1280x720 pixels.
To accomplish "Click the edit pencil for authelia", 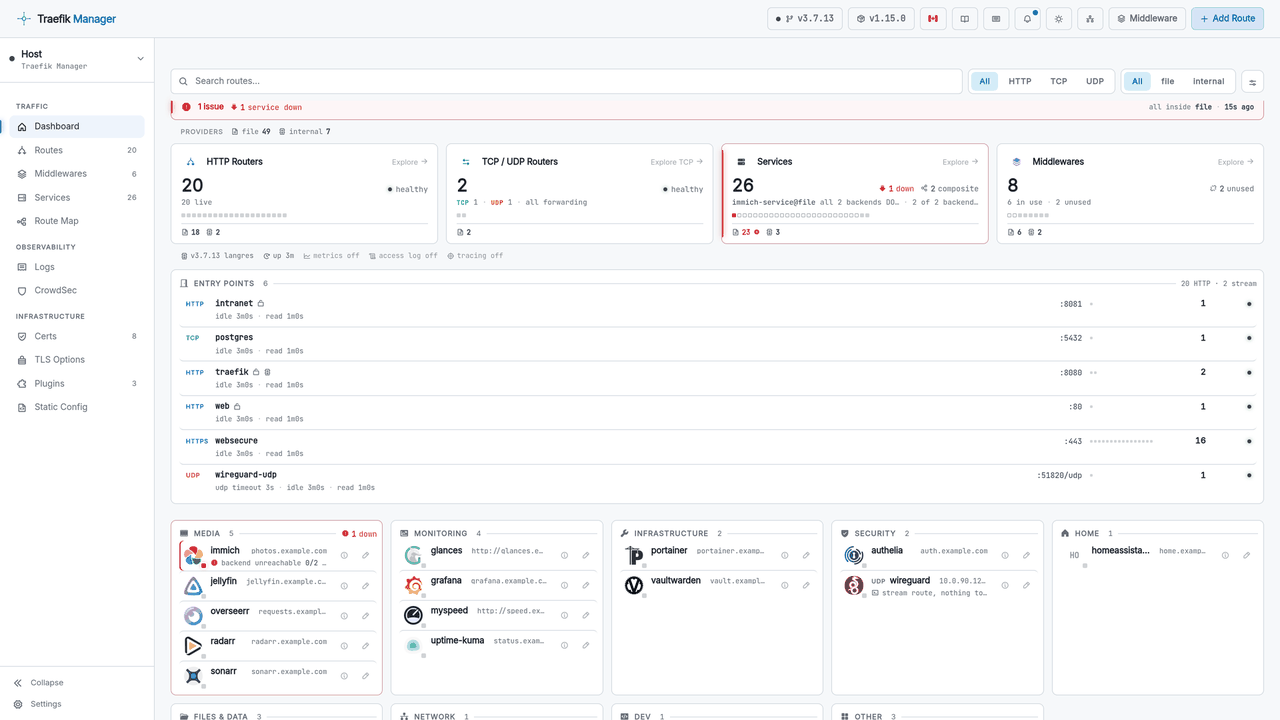I will click(x=1026, y=555).
